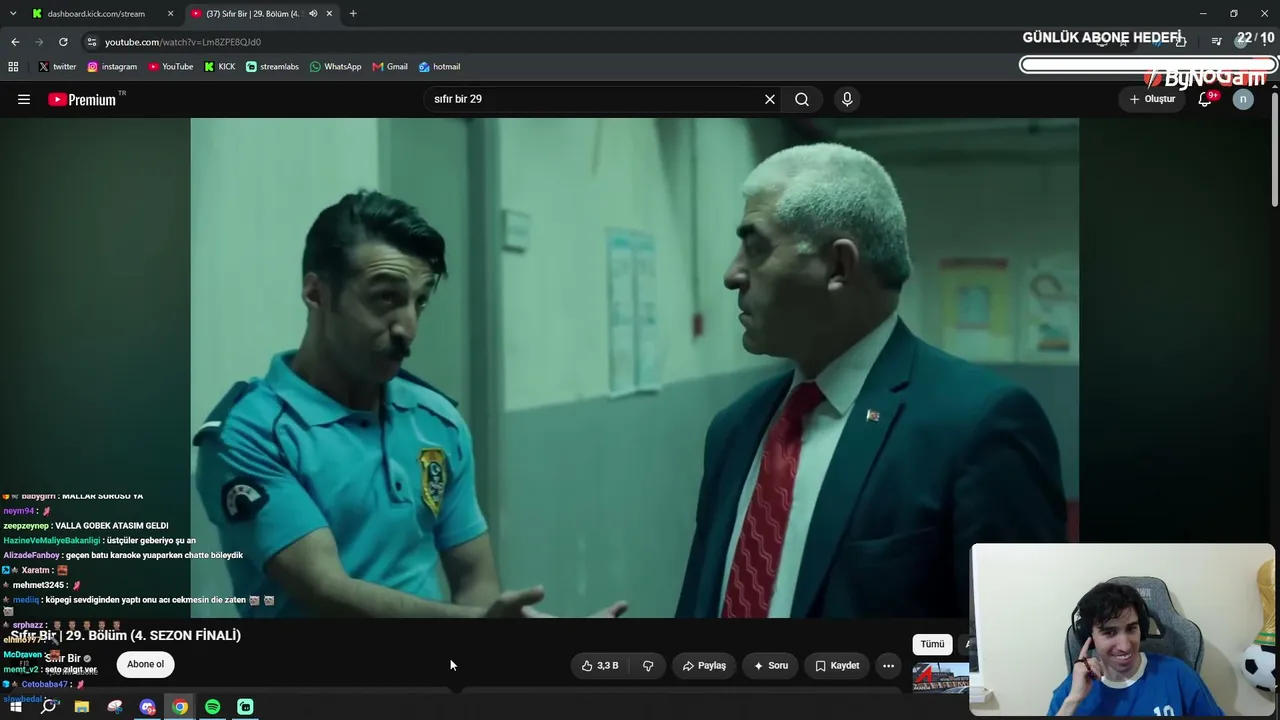Clear the search query with the X
The height and width of the screenshot is (720, 1280).
coord(770,99)
